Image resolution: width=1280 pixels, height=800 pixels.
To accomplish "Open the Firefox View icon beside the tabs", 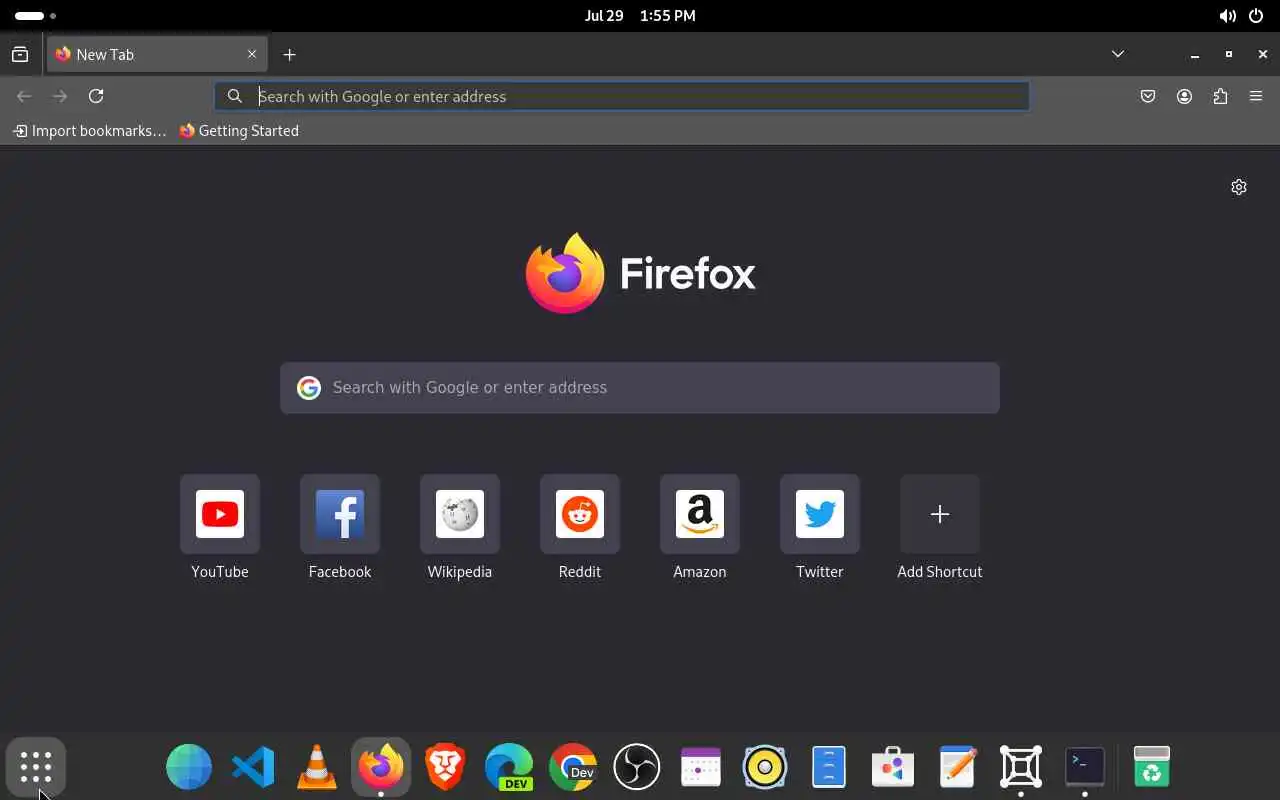I will (20, 55).
